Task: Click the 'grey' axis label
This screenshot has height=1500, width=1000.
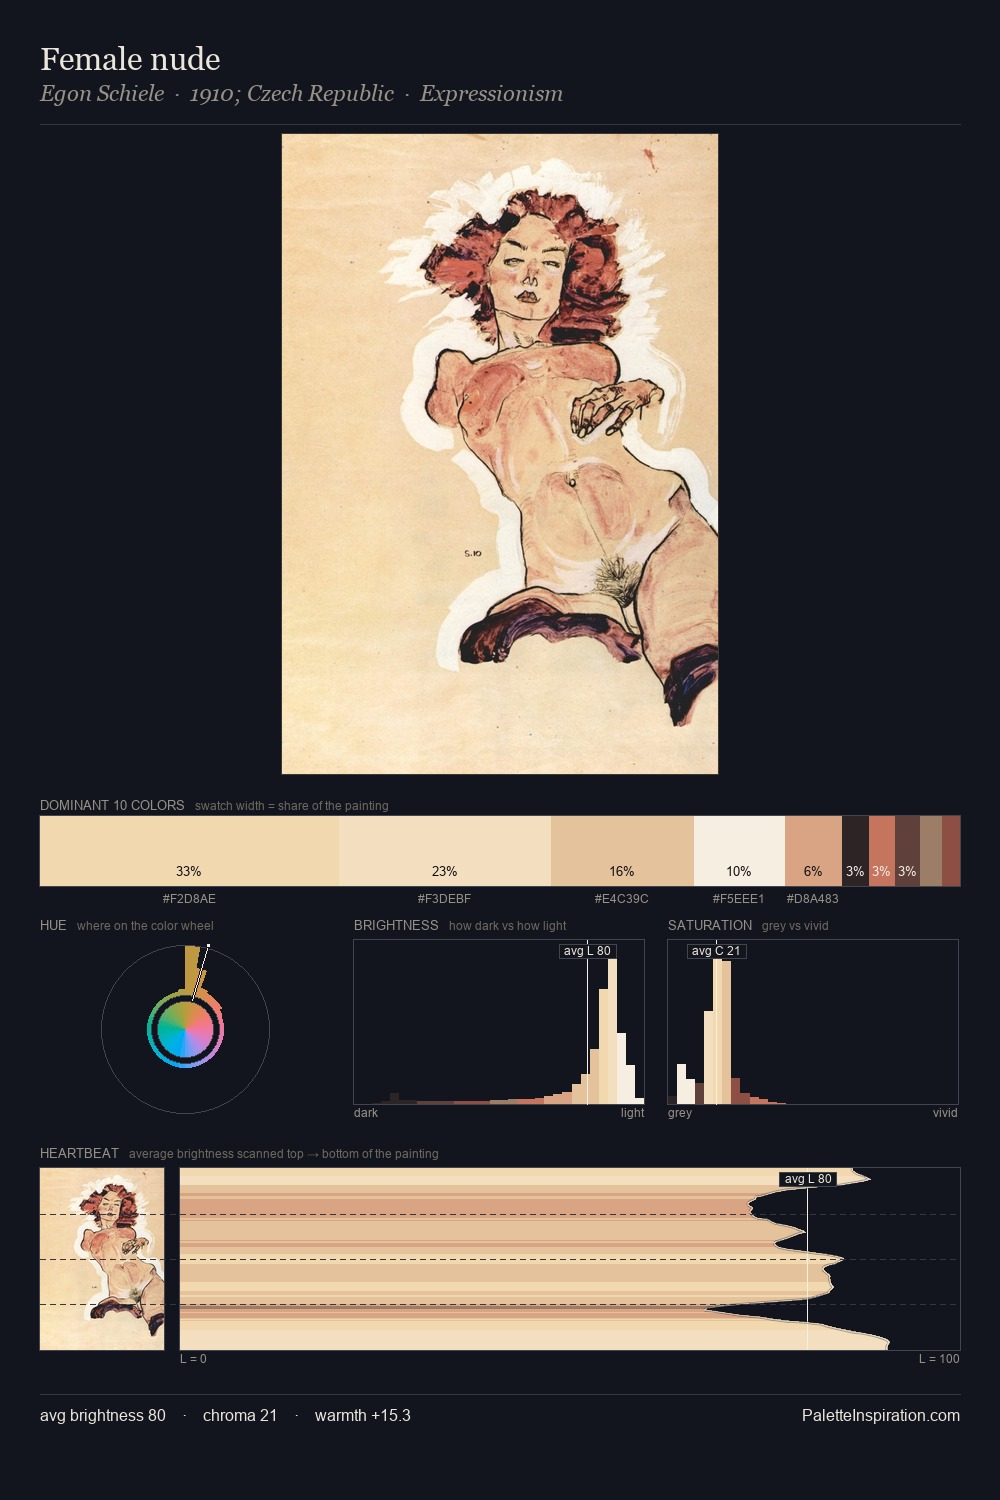Action: [680, 1113]
